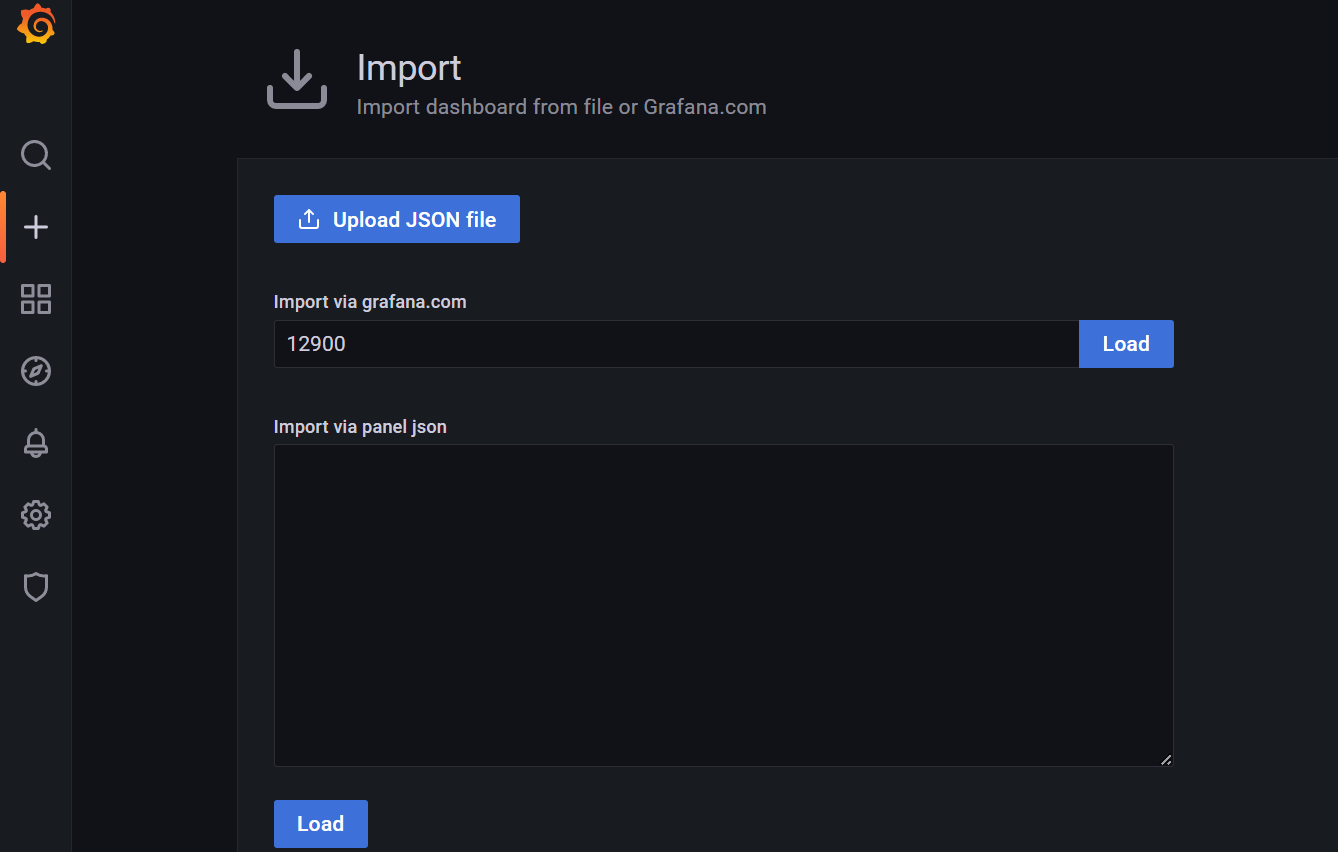Viewport: 1338px width, 852px height.
Task: Open the Configuration gear icon in sidebar
Action: pyautogui.click(x=36, y=515)
